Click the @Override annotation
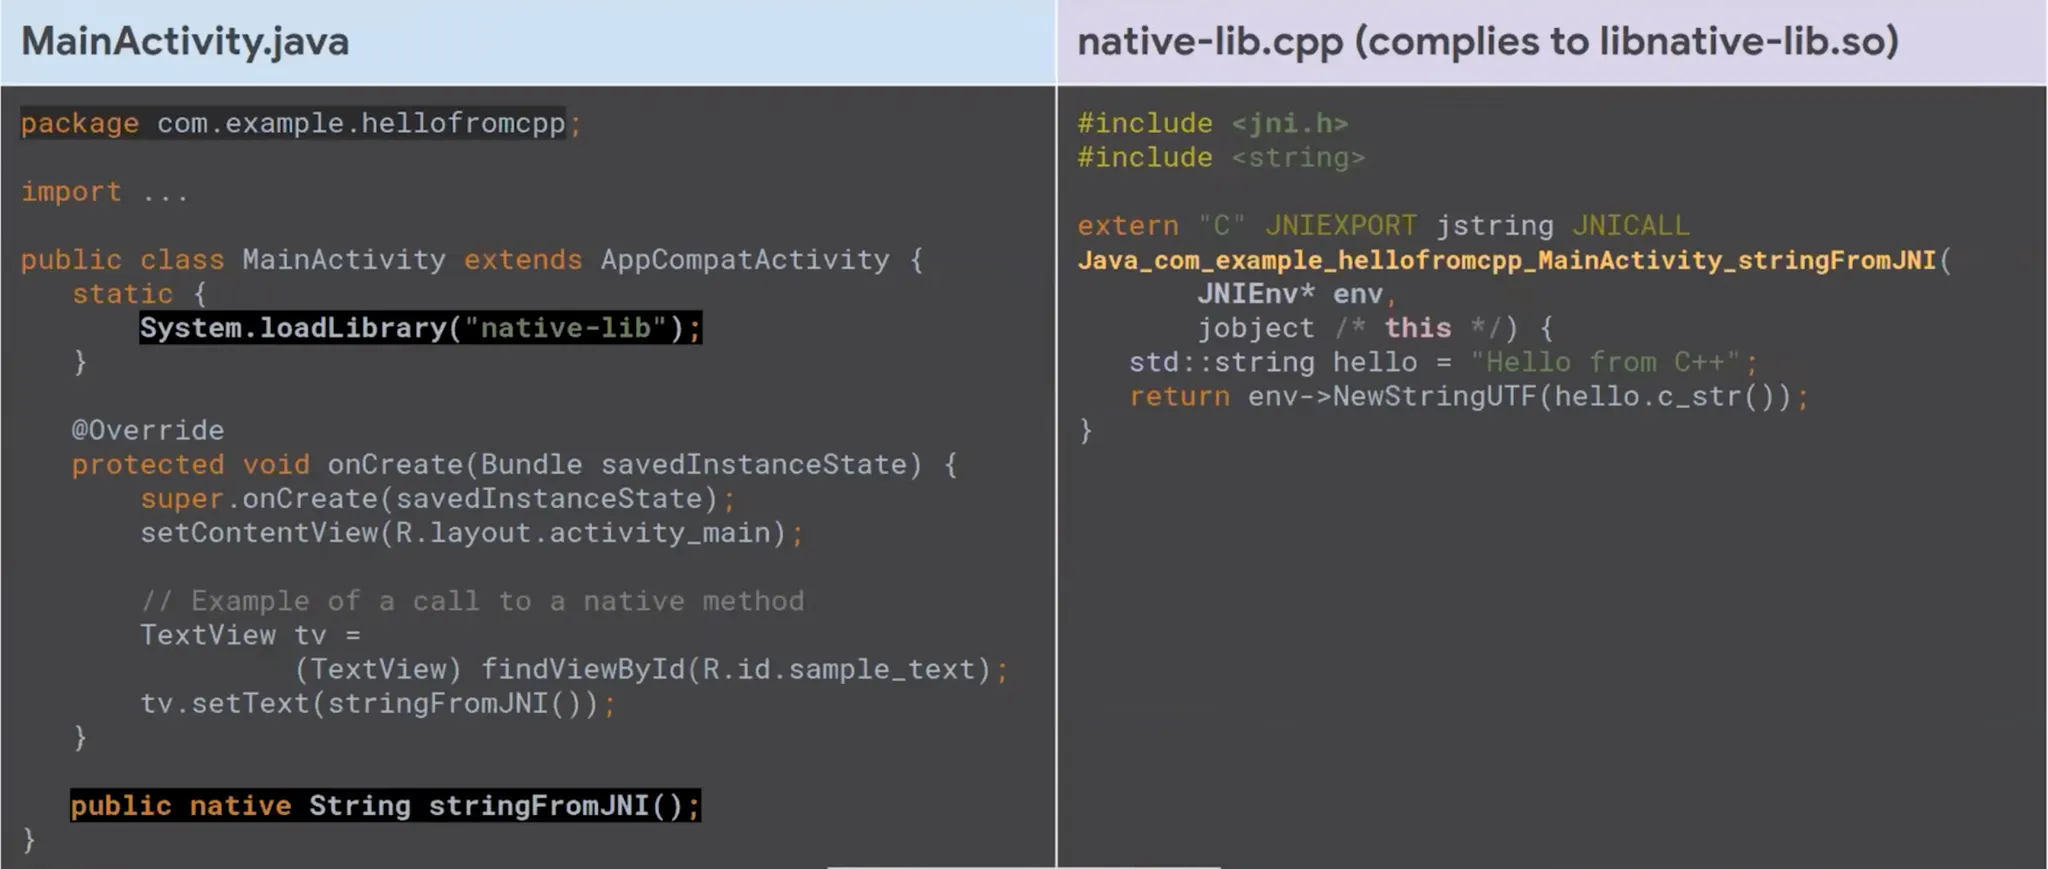 point(148,431)
